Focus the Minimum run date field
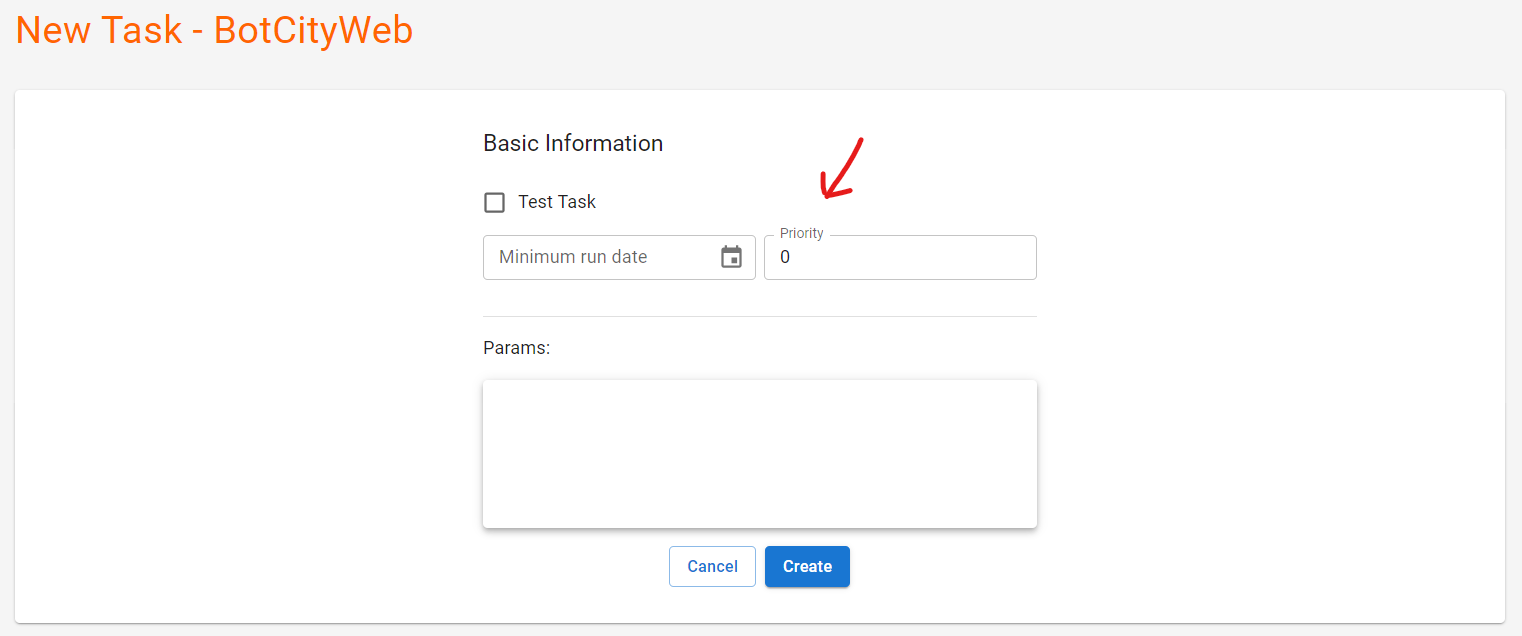Screen dimensions: 1522x636 [619, 257]
